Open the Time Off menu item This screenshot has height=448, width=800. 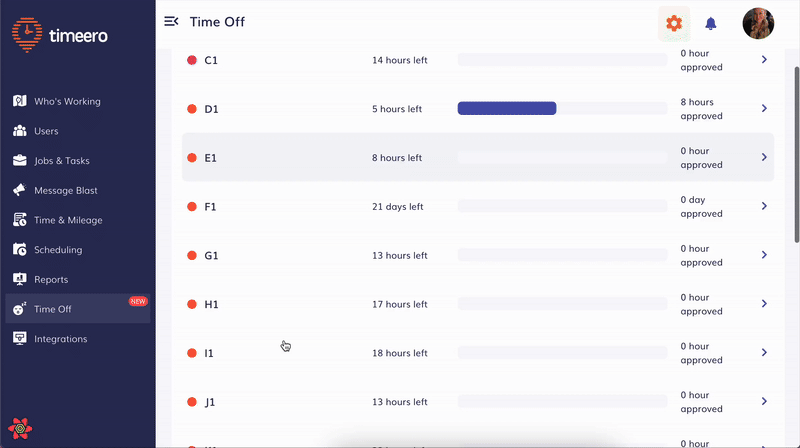[x=53, y=309]
